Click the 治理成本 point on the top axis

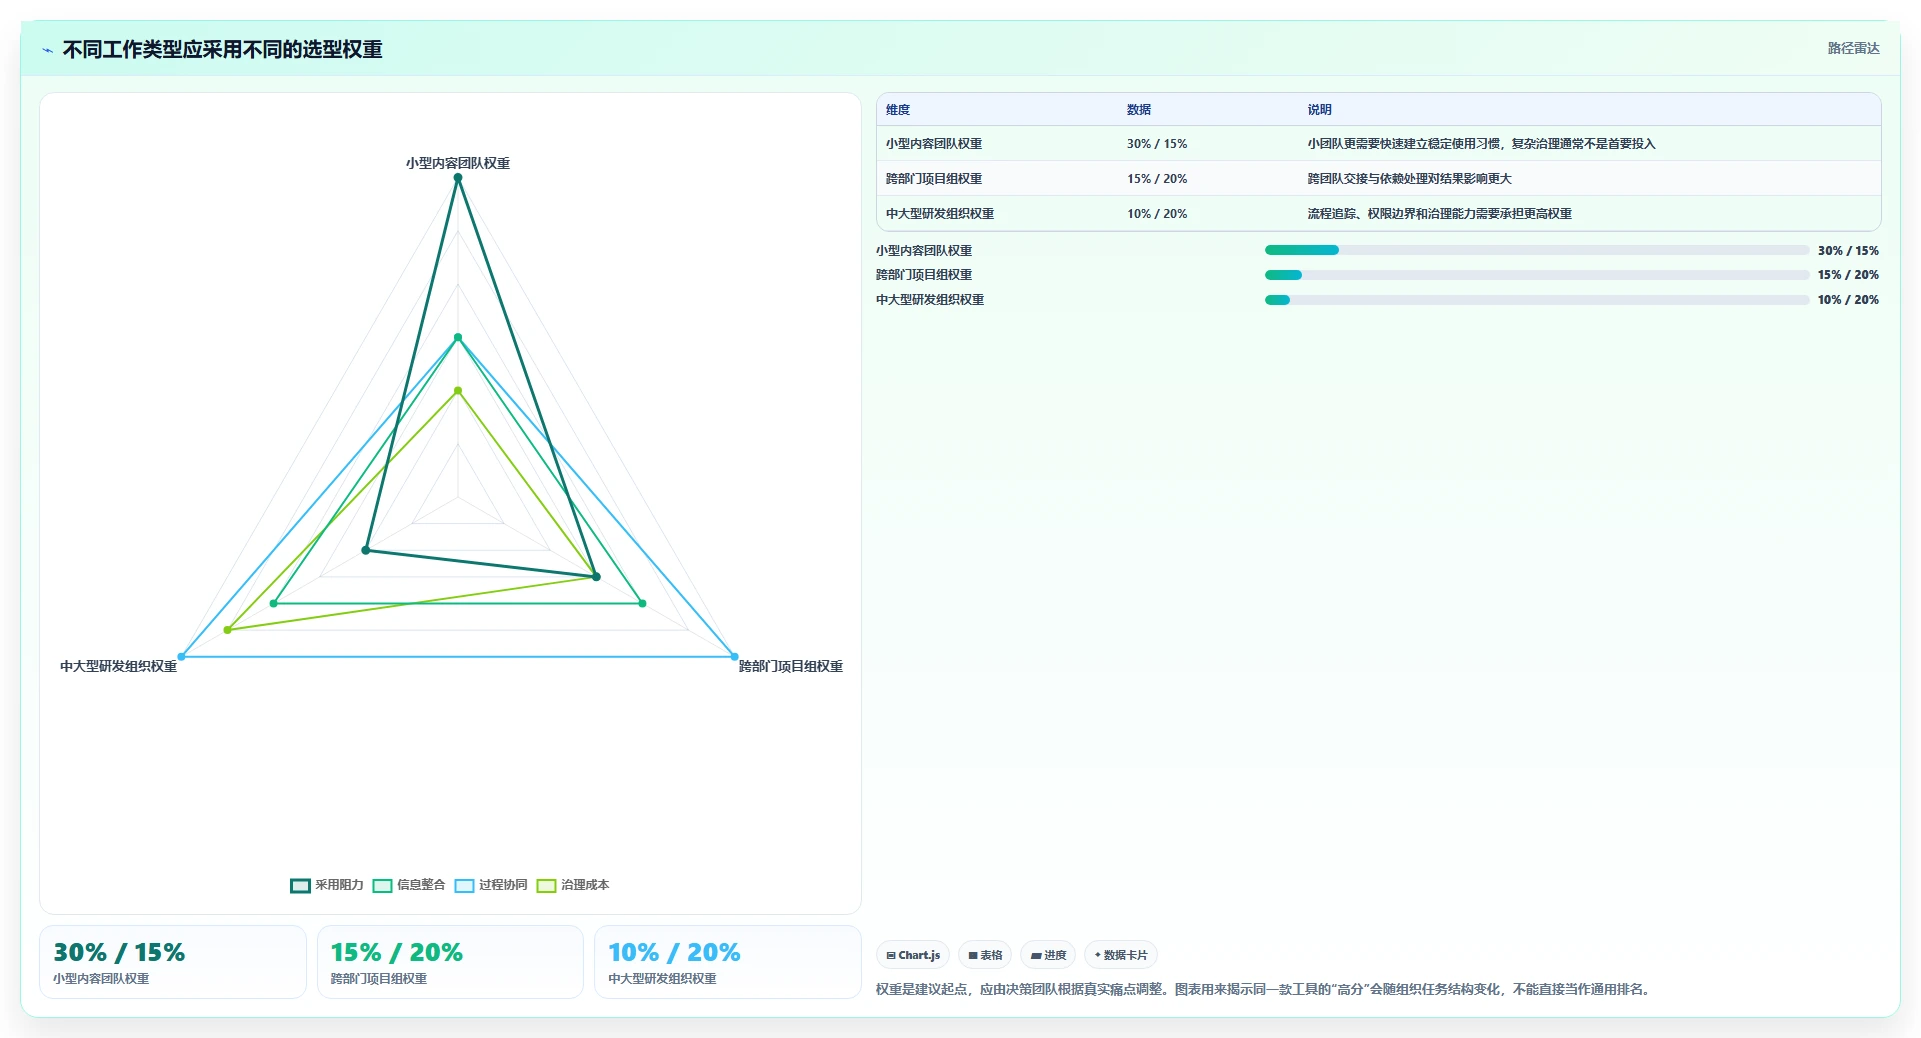coord(458,391)
